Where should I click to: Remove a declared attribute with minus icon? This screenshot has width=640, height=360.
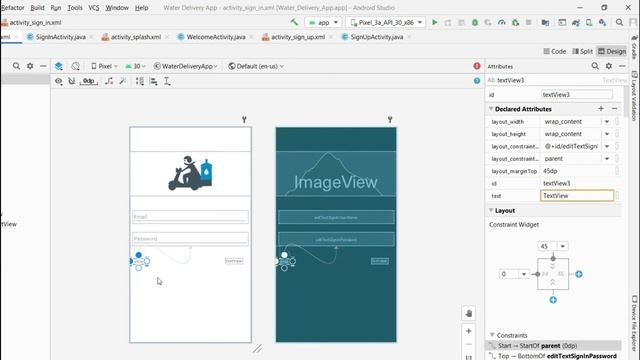point(614,109)
